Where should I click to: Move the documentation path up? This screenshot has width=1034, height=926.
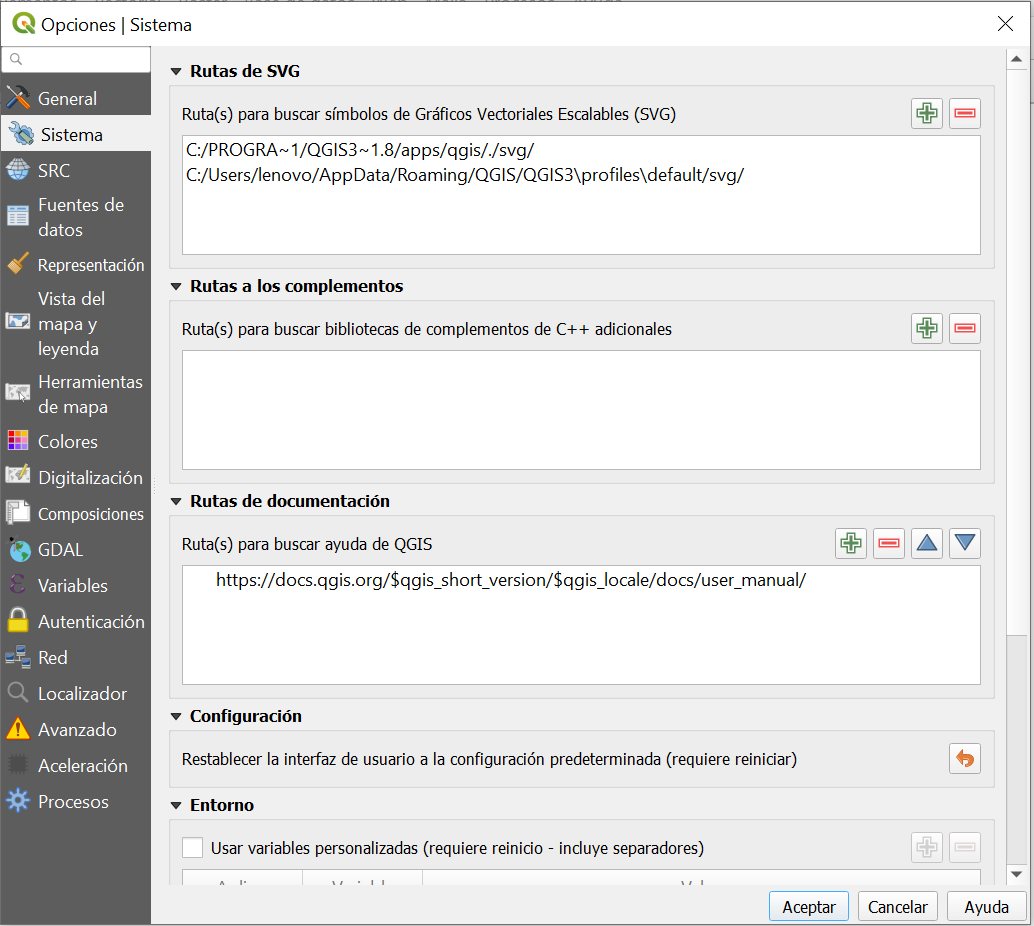pyautogui.click(x=926, y=543)
